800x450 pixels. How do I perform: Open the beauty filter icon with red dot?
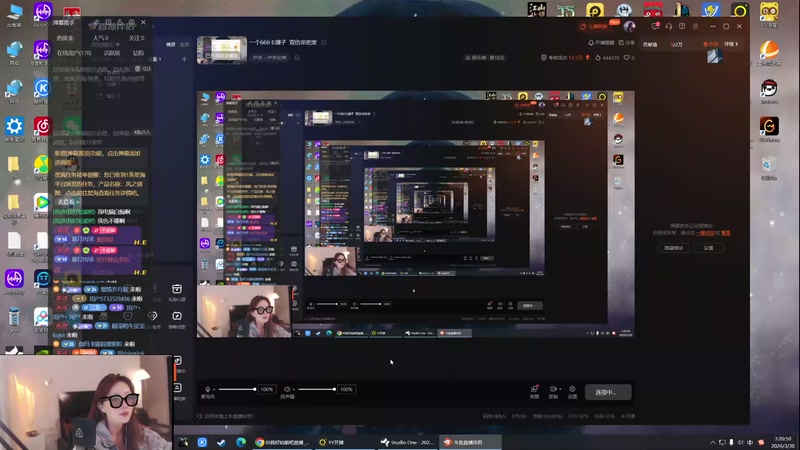[534, 389]
